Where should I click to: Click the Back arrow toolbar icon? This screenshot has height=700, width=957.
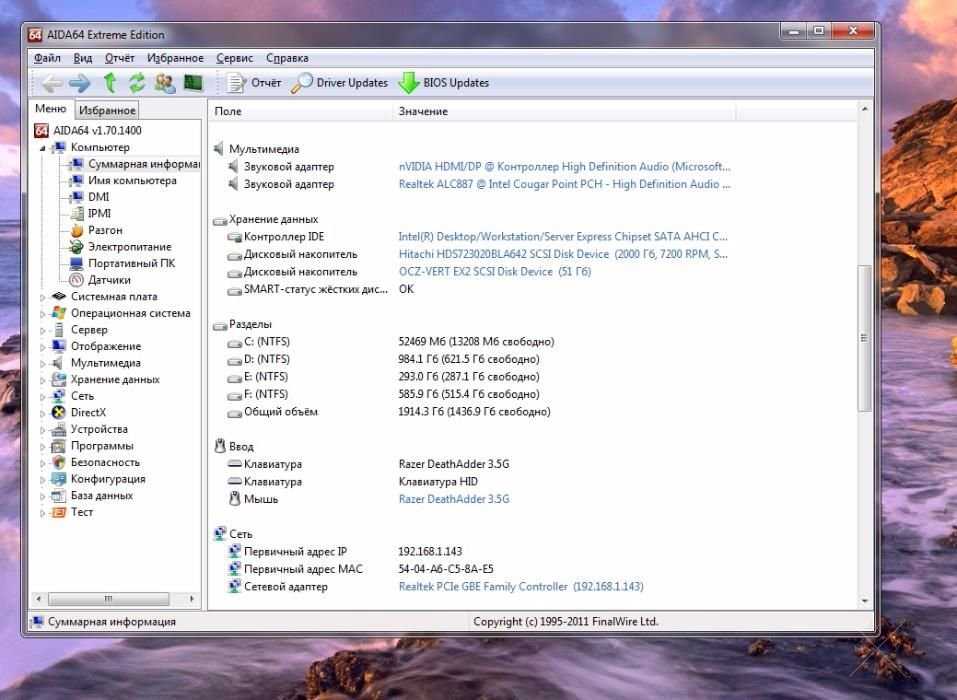click(52, 83)
